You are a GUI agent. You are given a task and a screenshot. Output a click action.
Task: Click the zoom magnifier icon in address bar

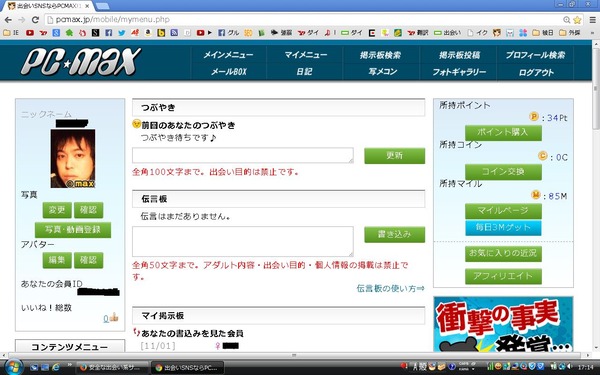[x=567, y=20]
